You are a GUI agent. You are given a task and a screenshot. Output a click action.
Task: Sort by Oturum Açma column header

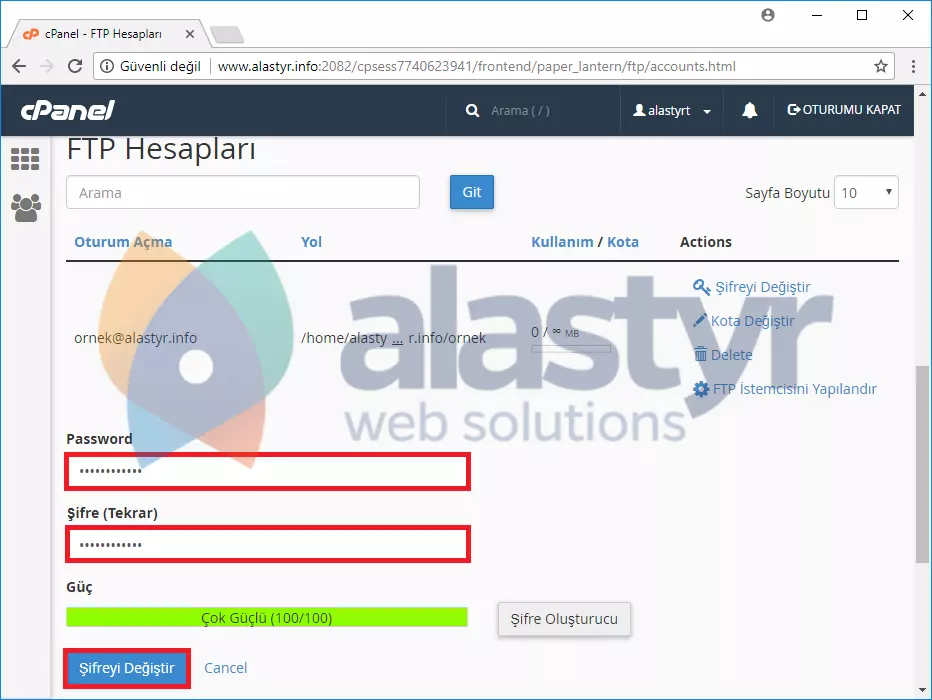[x=123, y=242]
